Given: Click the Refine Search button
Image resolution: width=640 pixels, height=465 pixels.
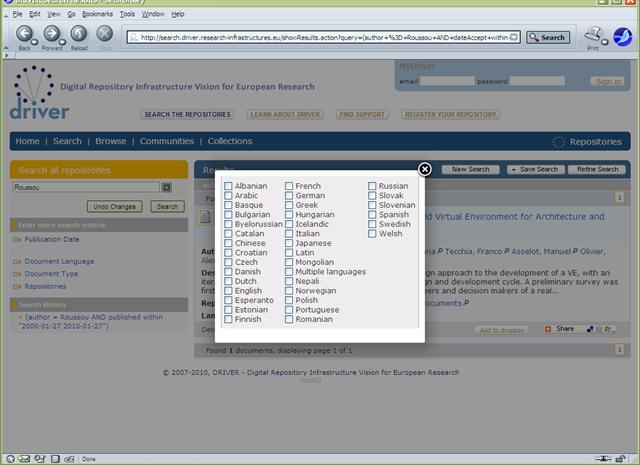Looking at the screenshot, I should click(597, 169).
